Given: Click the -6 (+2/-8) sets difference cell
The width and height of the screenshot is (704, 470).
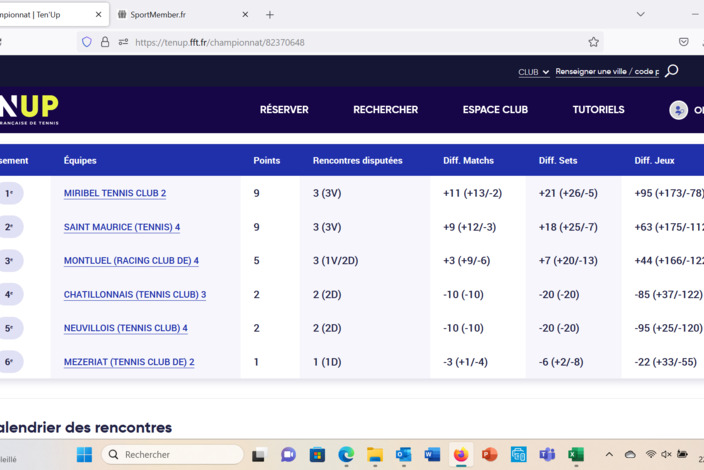Looking at the screenshot, I should (561, 362).
